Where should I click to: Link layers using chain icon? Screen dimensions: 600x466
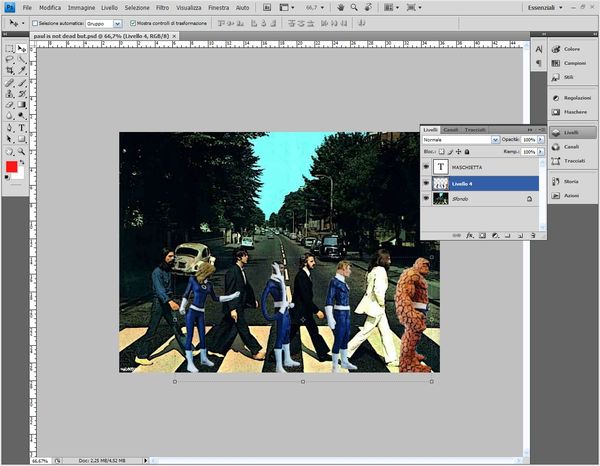coord(457,236)
